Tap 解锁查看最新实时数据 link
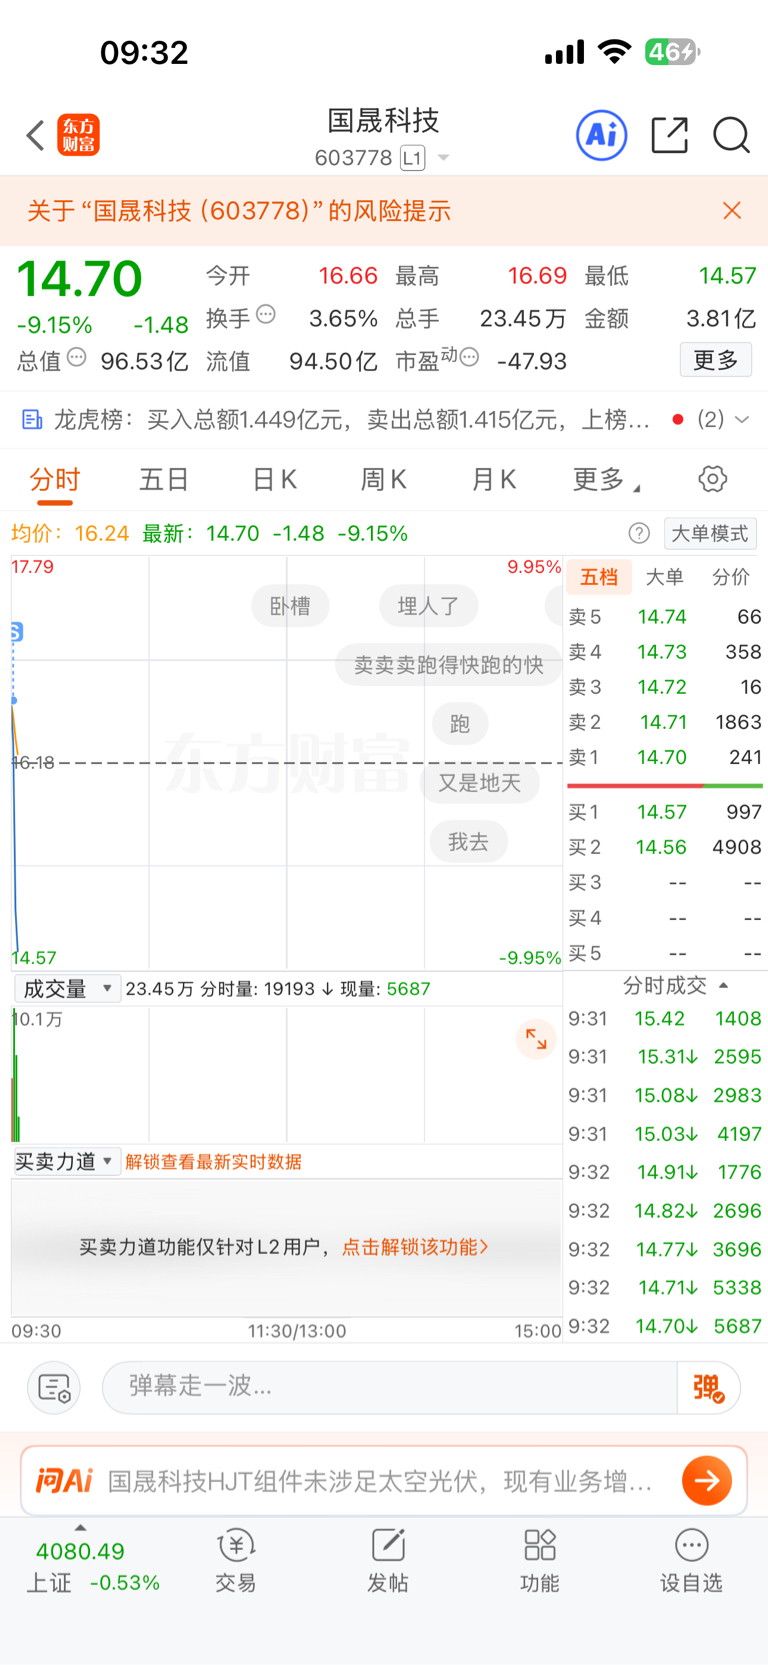This screenshot has height=1665, width=768. pyautogui.click(x=213, y=1162)
